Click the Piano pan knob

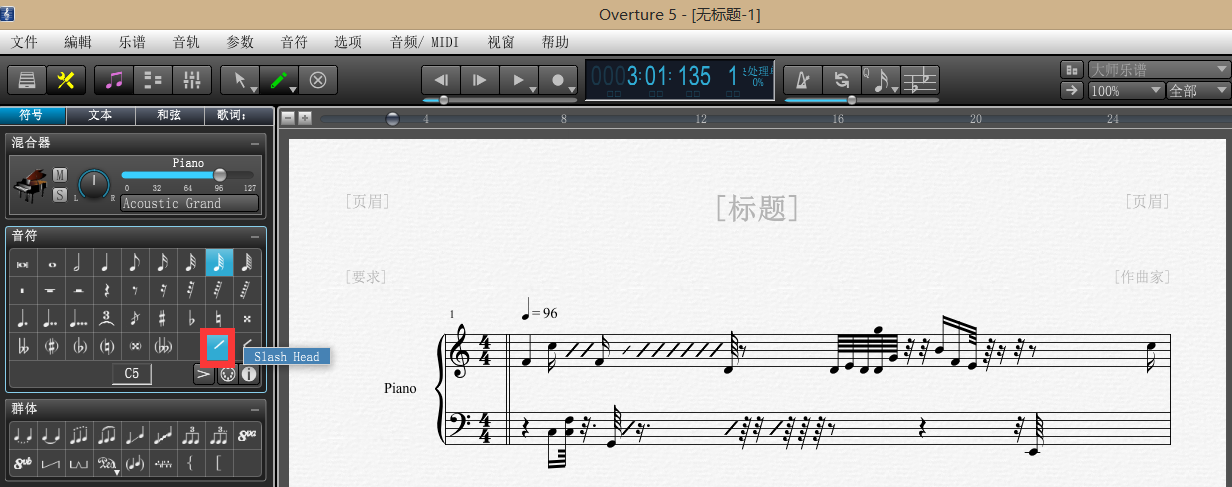point(94,183)
